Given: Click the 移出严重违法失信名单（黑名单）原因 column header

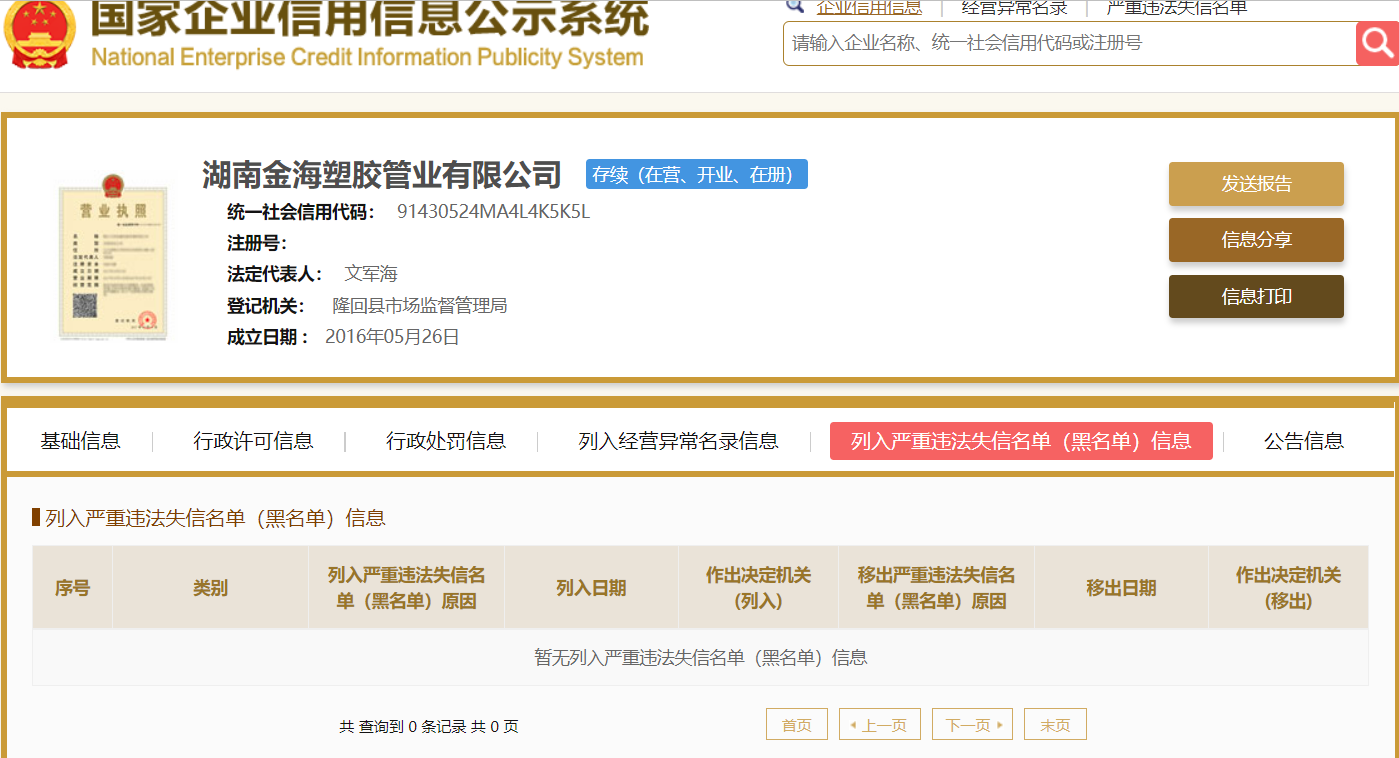Looking at the screenshot, I should pyautogui.click(x=936, y=588).
